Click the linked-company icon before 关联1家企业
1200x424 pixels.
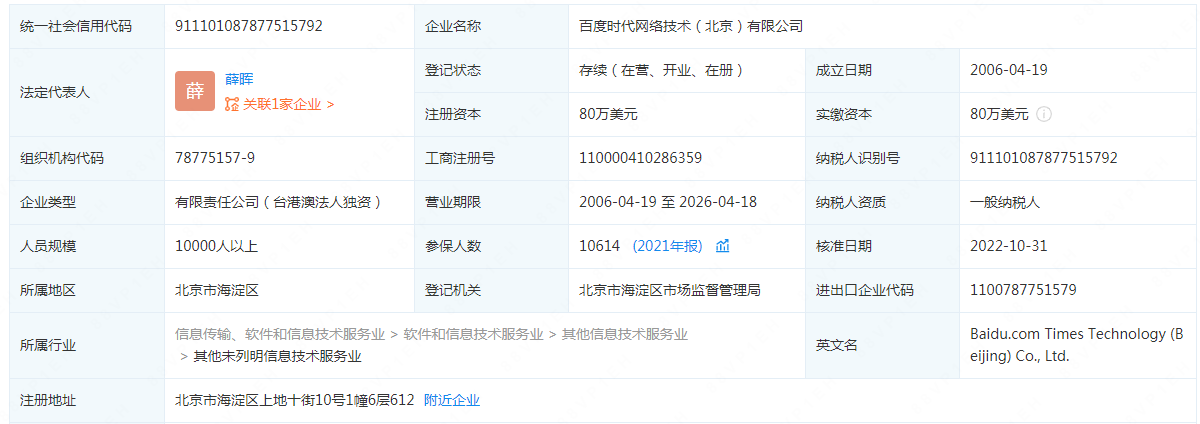tap(232, 104)
